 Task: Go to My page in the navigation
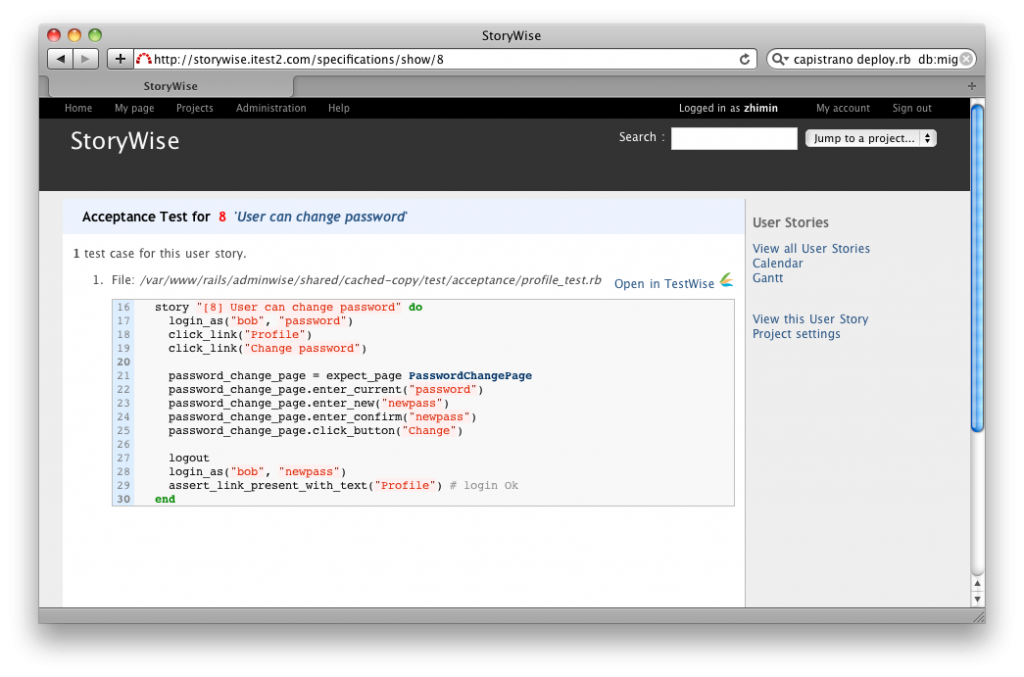[135, 108]
